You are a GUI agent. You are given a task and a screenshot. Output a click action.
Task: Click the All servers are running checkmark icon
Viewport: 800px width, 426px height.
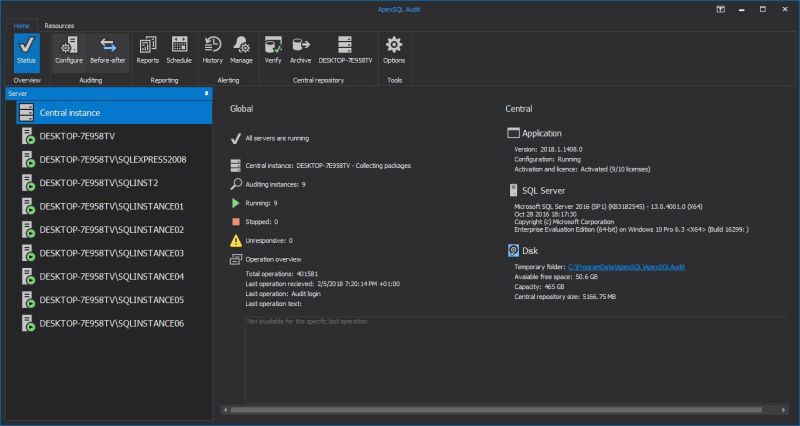(x=236, y=139)
